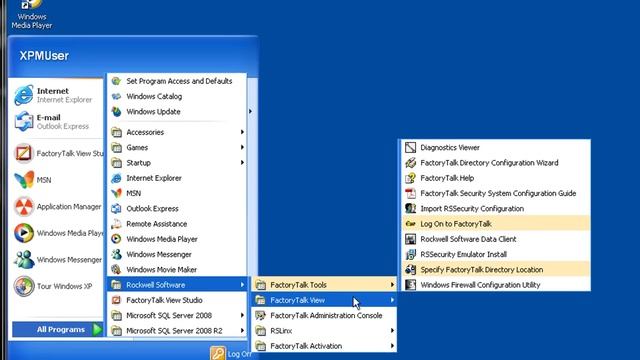Expand the FactoryTalk Tools submenu arrow

click(x=392, y=285)
